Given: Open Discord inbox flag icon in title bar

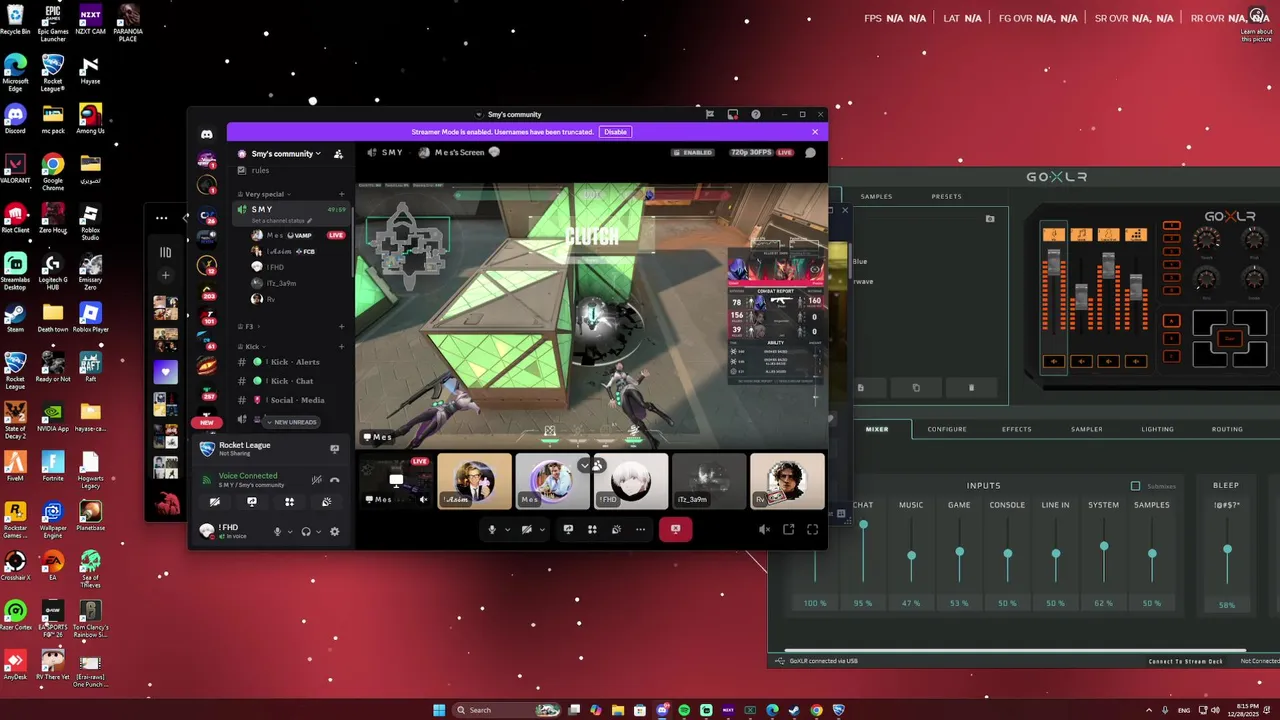Looking at the screenshot, I should coord(710,115).
